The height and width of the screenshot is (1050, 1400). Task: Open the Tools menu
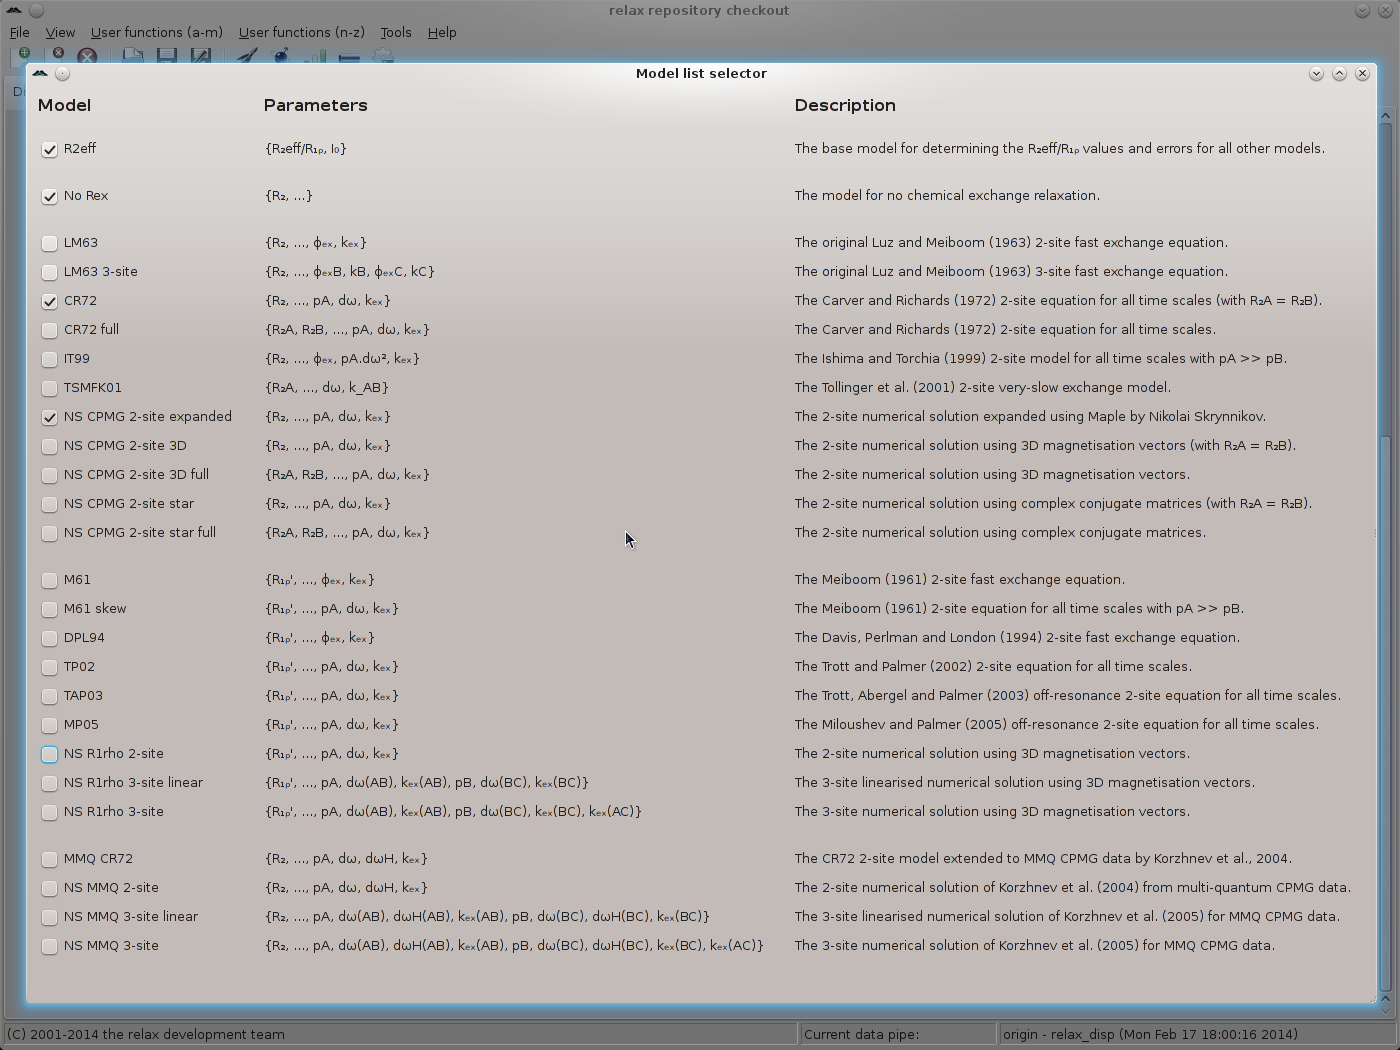[x=395, y=32]
